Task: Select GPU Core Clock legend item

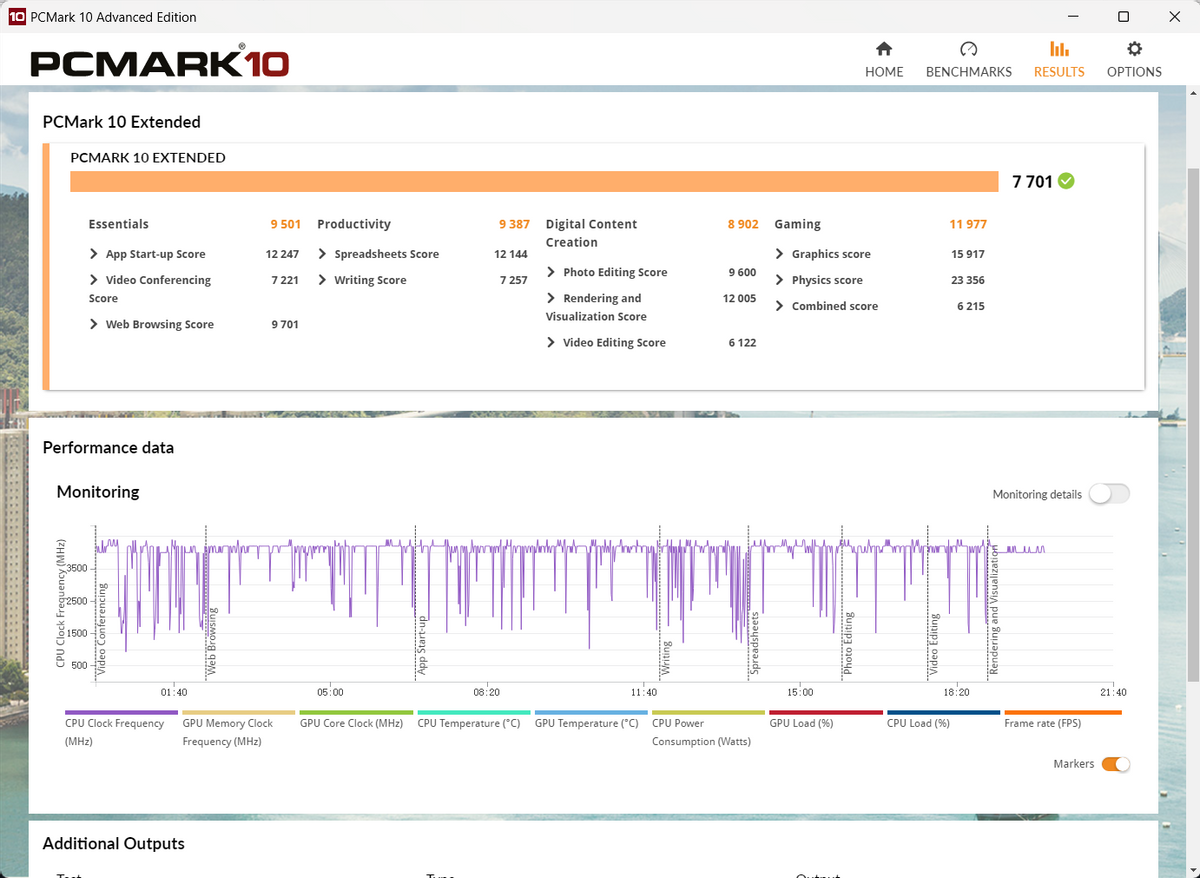Action: (x=356, y=721)
